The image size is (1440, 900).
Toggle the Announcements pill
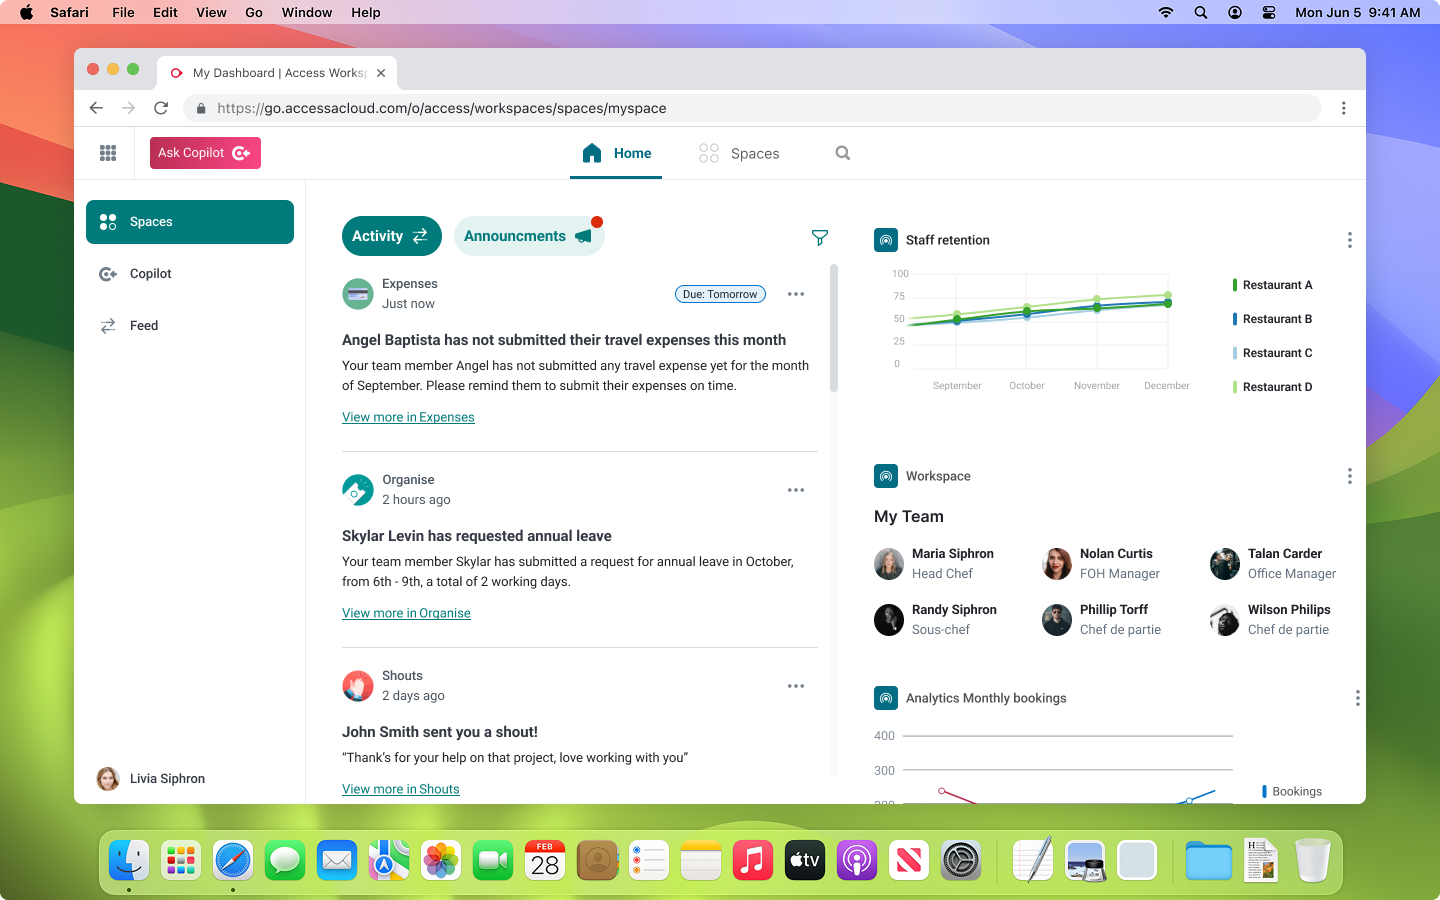[528, 236]
